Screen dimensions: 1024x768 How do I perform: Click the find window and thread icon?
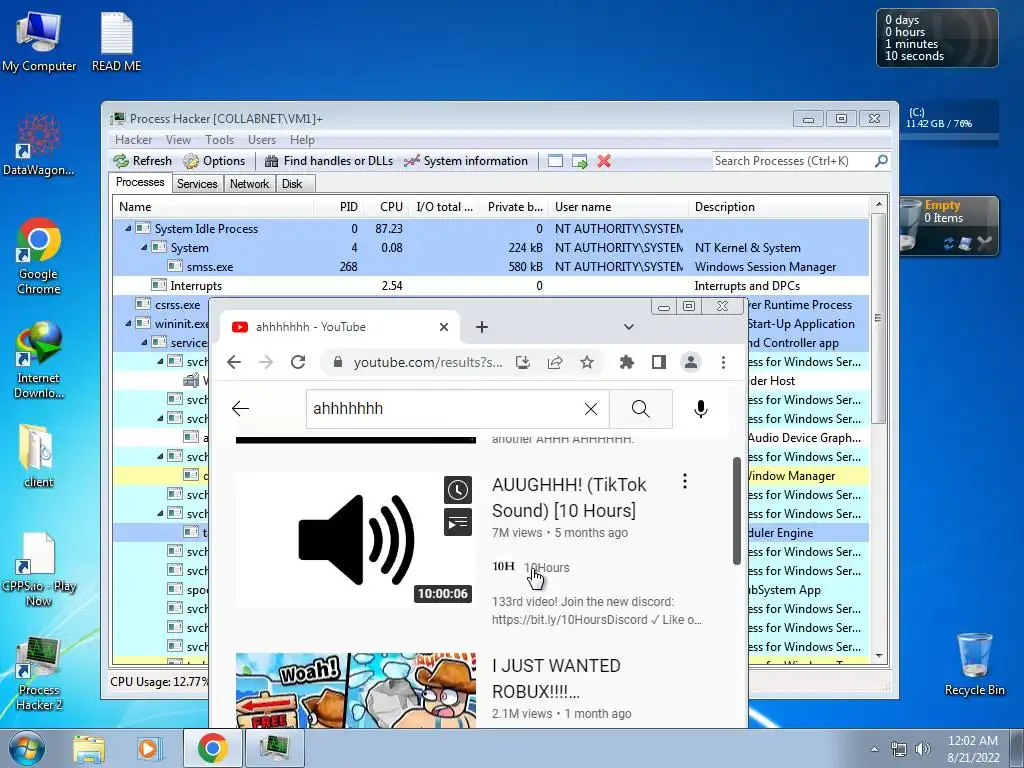point(579,161)
